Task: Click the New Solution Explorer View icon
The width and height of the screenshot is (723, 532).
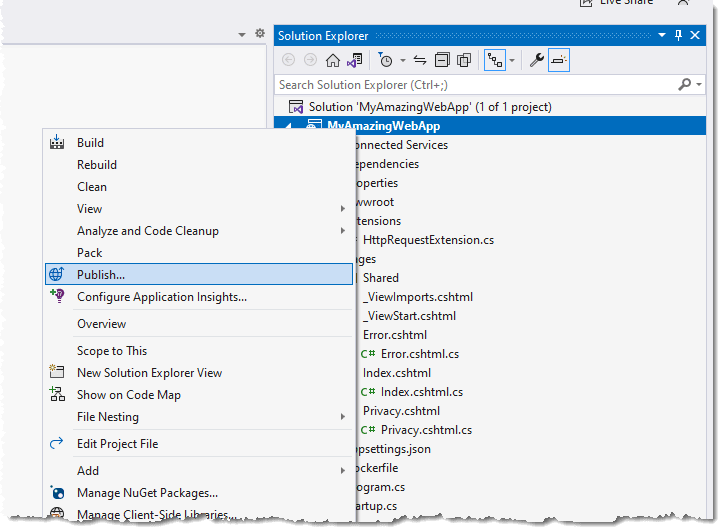Action: tap(57, 372)
